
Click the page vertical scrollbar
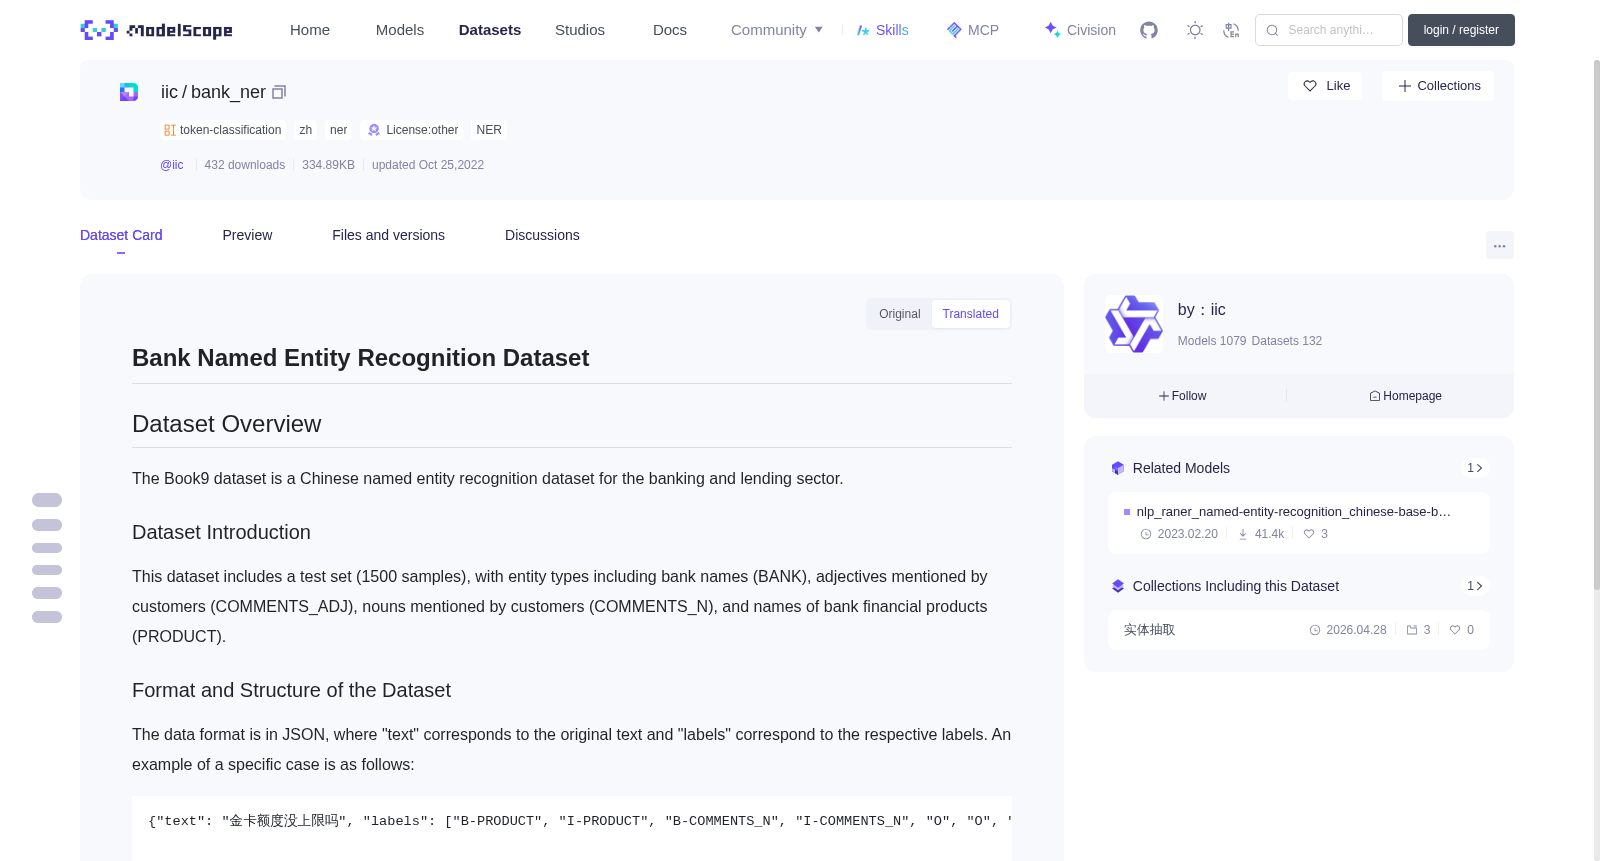1596,325
